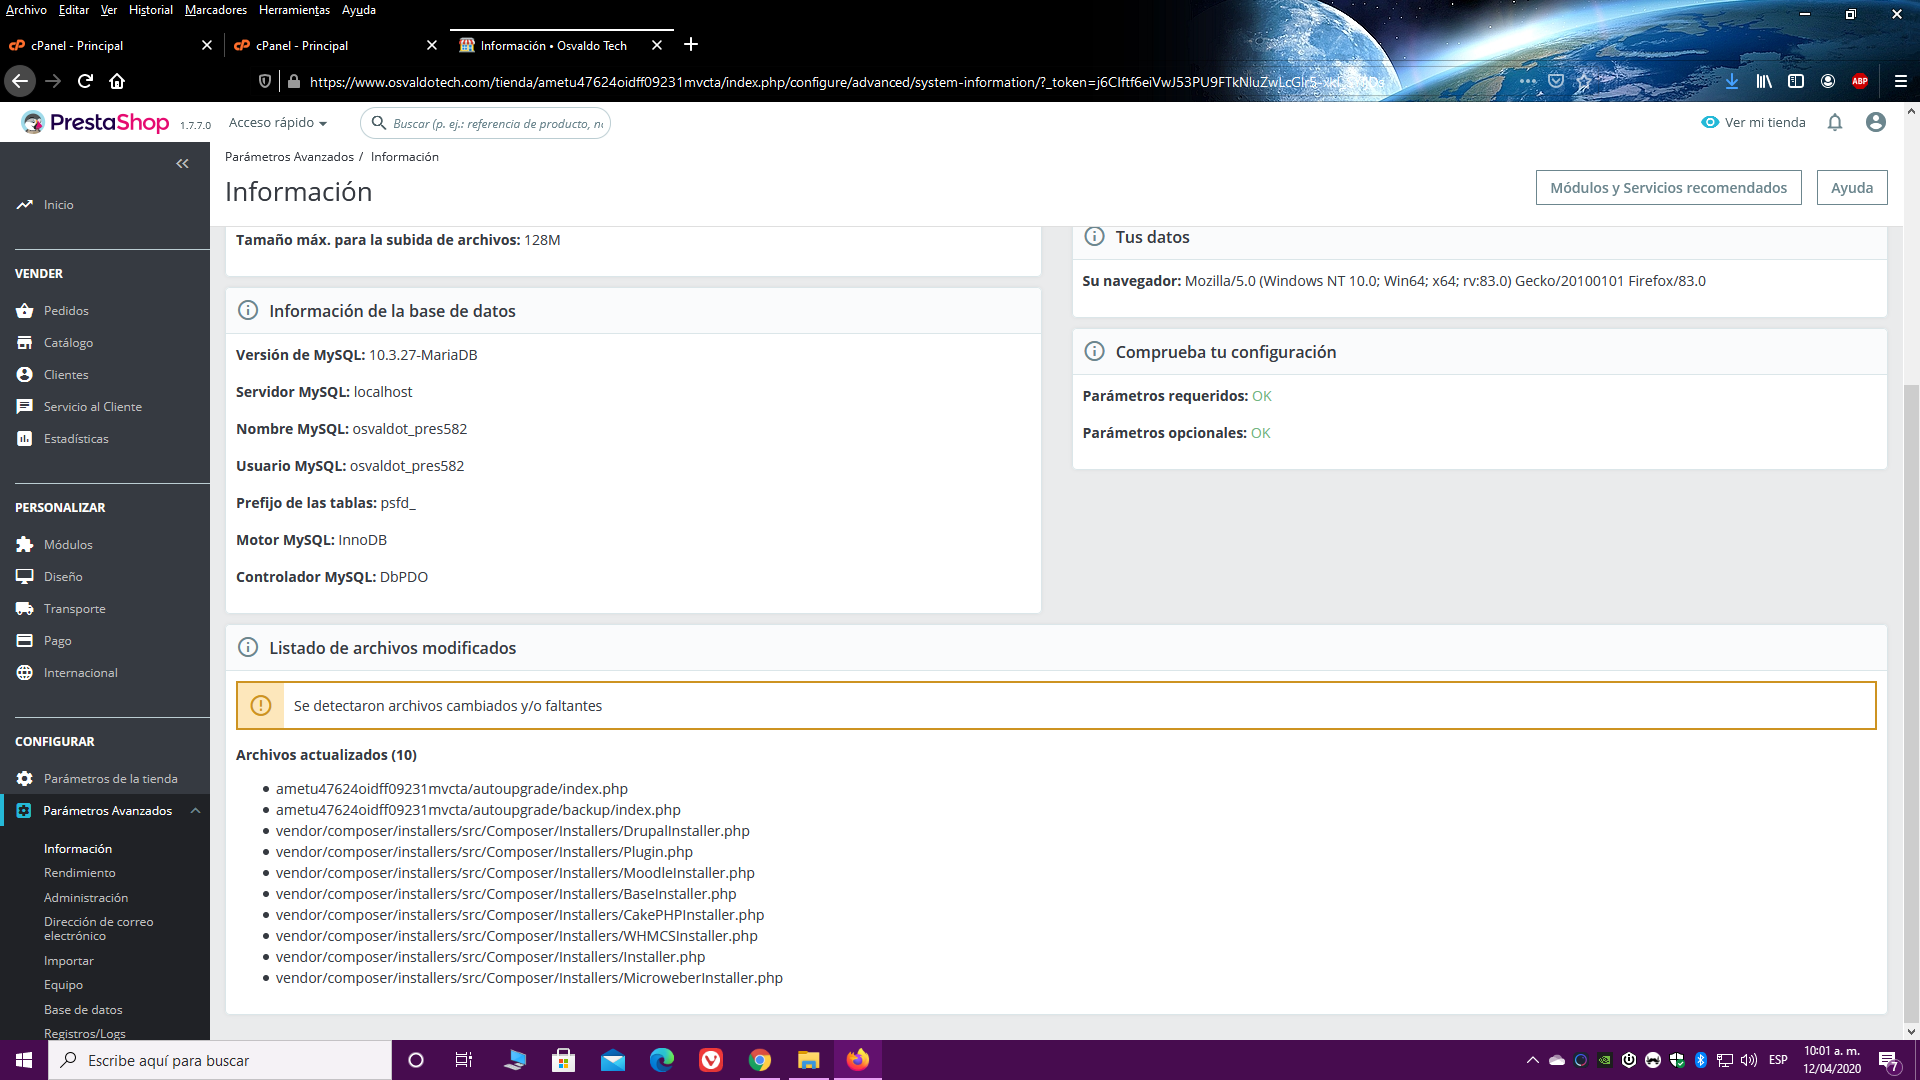Click Módulos y Servicios recomendados button
The width and height of the screenshot is (1920, 1080).
pyautogui.click(x=1668, y=188)
